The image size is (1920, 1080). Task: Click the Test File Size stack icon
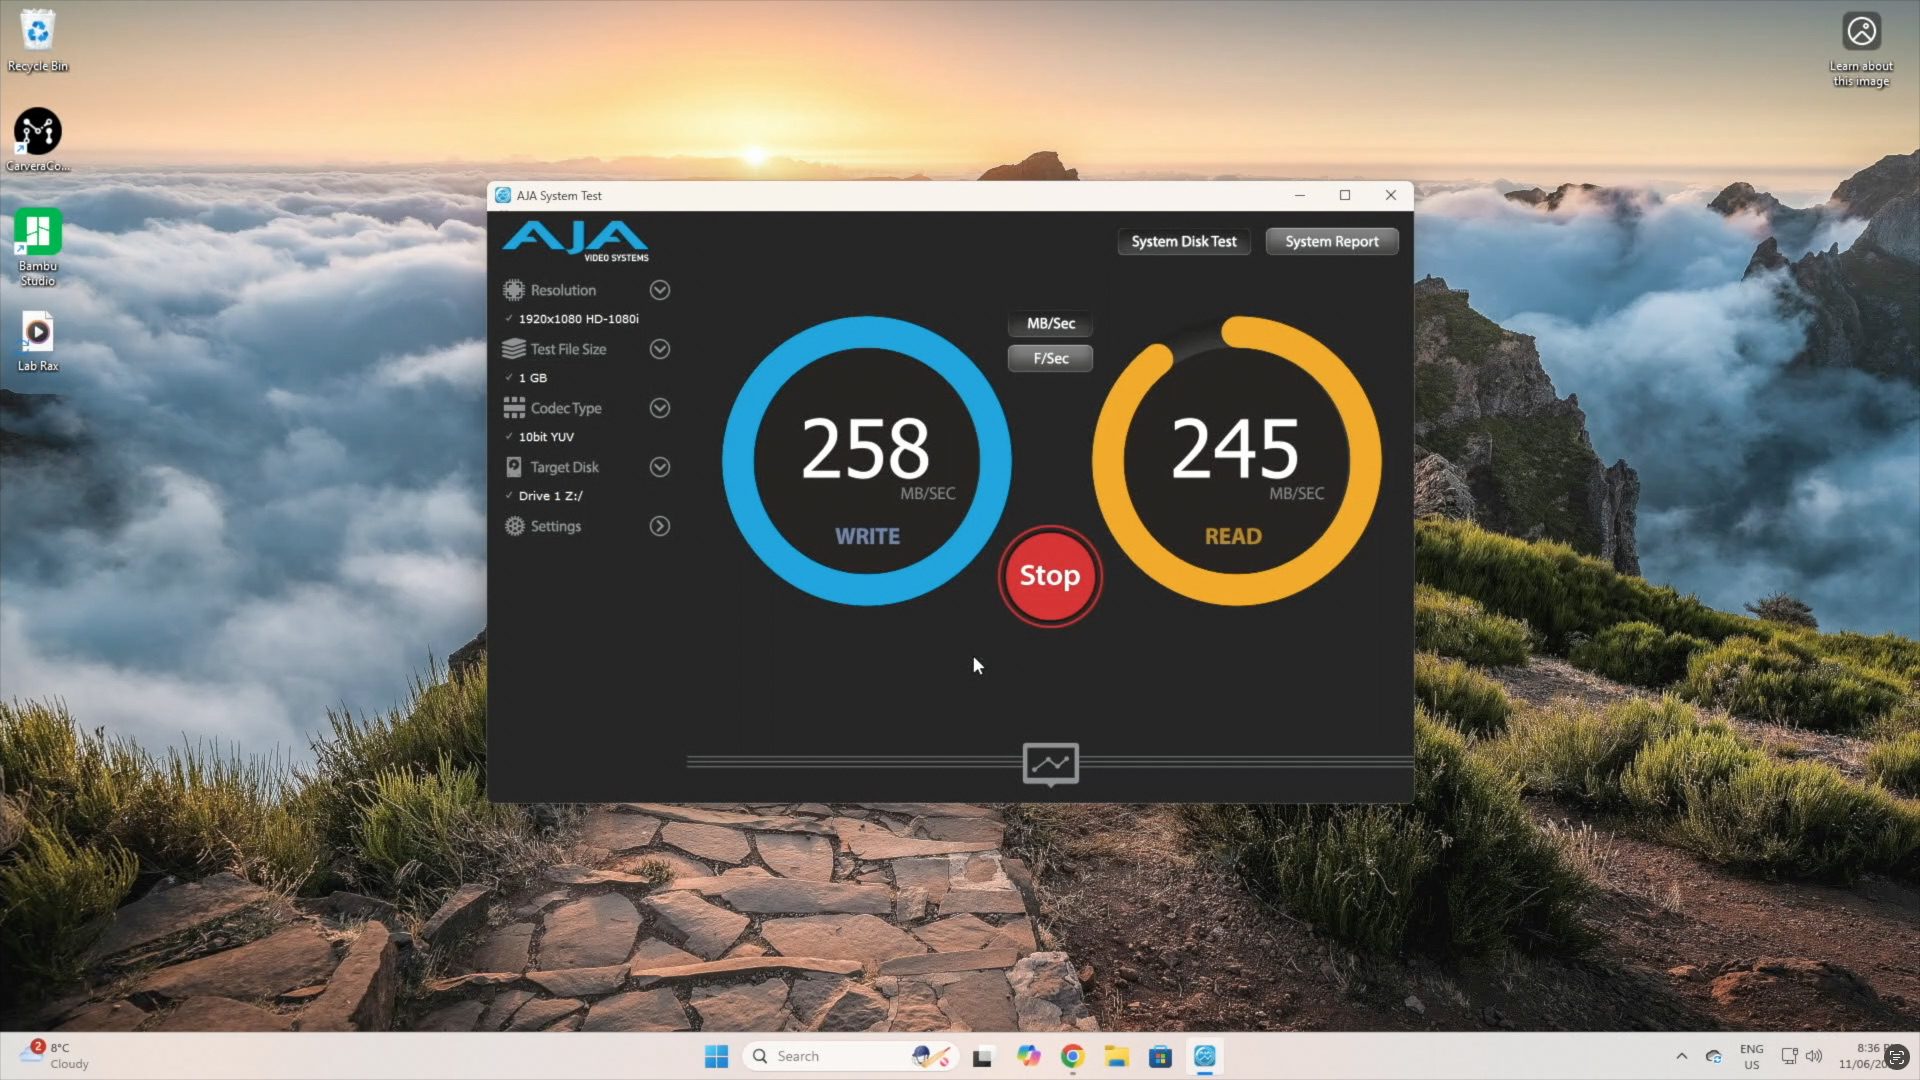513,349
